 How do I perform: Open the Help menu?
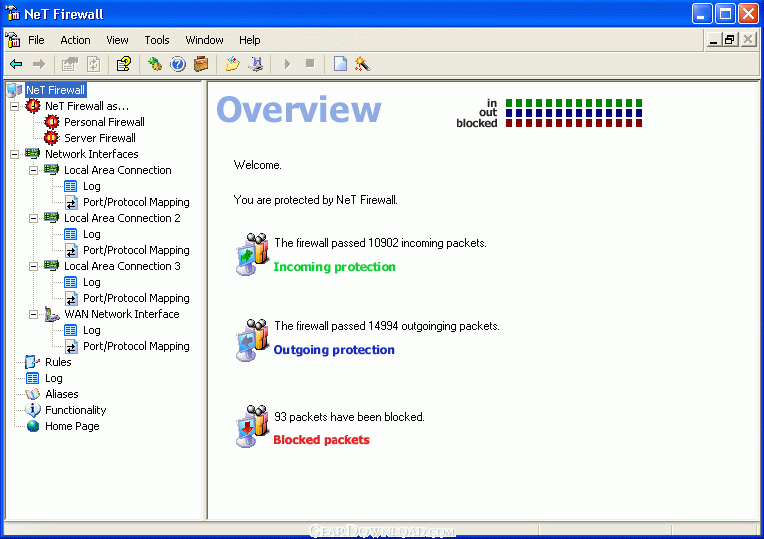(x=249, y=40)
